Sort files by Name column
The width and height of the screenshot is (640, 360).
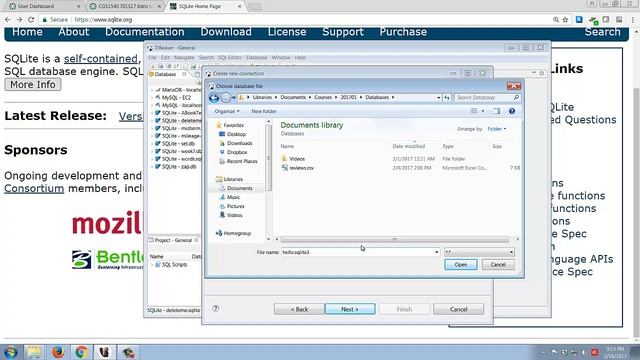287,146
